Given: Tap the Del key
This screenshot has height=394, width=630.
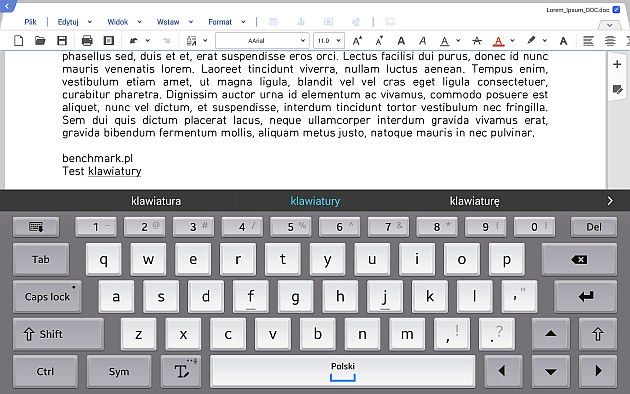Looking at the screenshot, I should [594, 227].
